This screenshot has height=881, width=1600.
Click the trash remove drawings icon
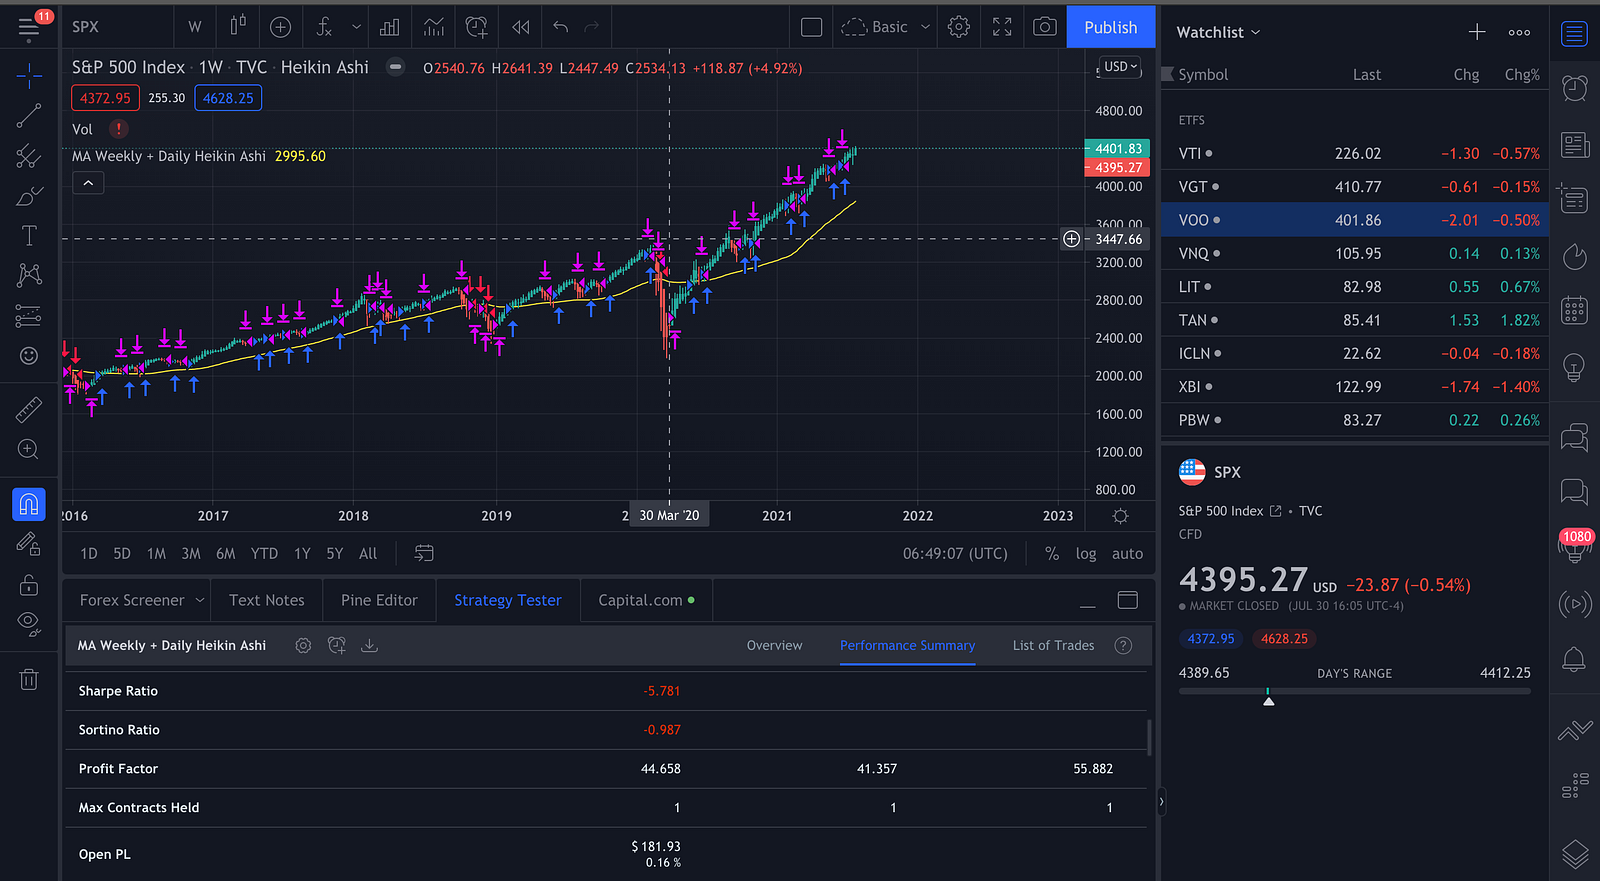(29, 680)
